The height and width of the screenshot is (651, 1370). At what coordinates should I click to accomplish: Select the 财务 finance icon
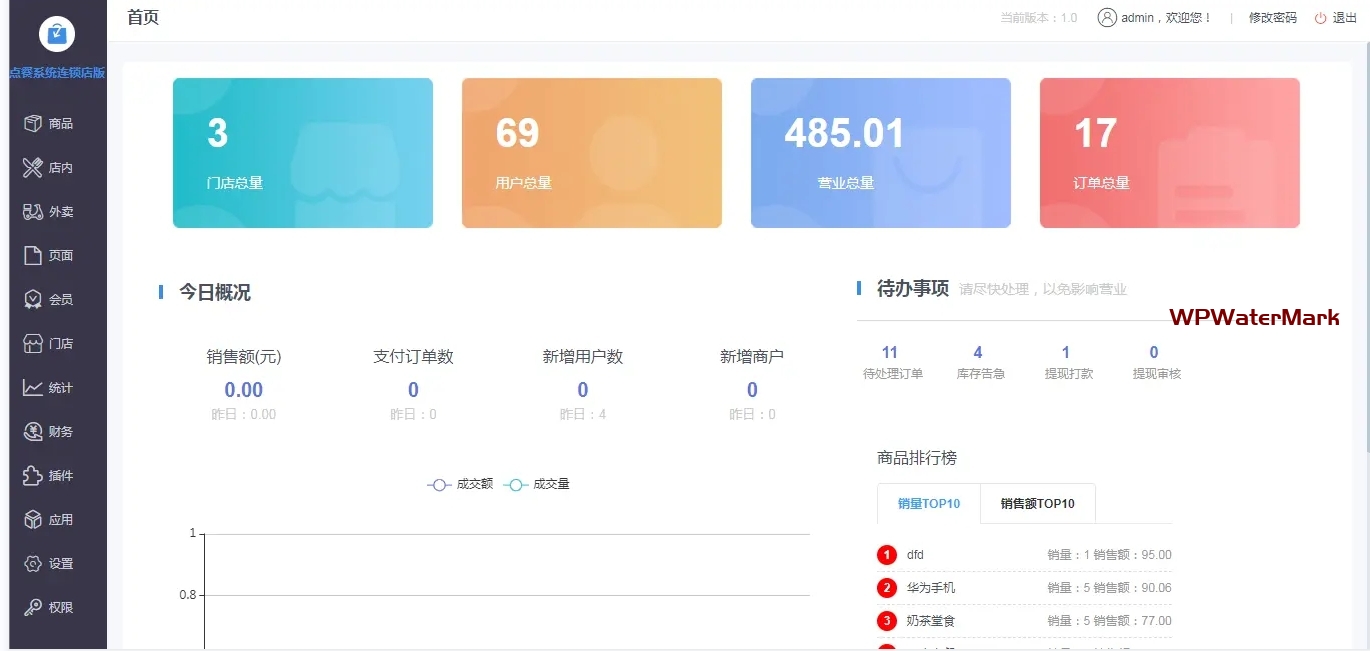coord(33,432)
